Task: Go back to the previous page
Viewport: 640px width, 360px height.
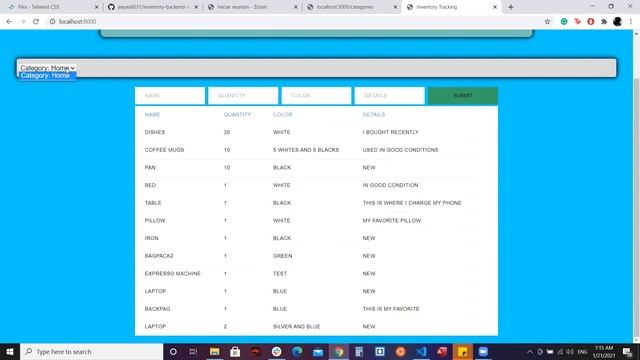Action: click(x=9, y=22)
